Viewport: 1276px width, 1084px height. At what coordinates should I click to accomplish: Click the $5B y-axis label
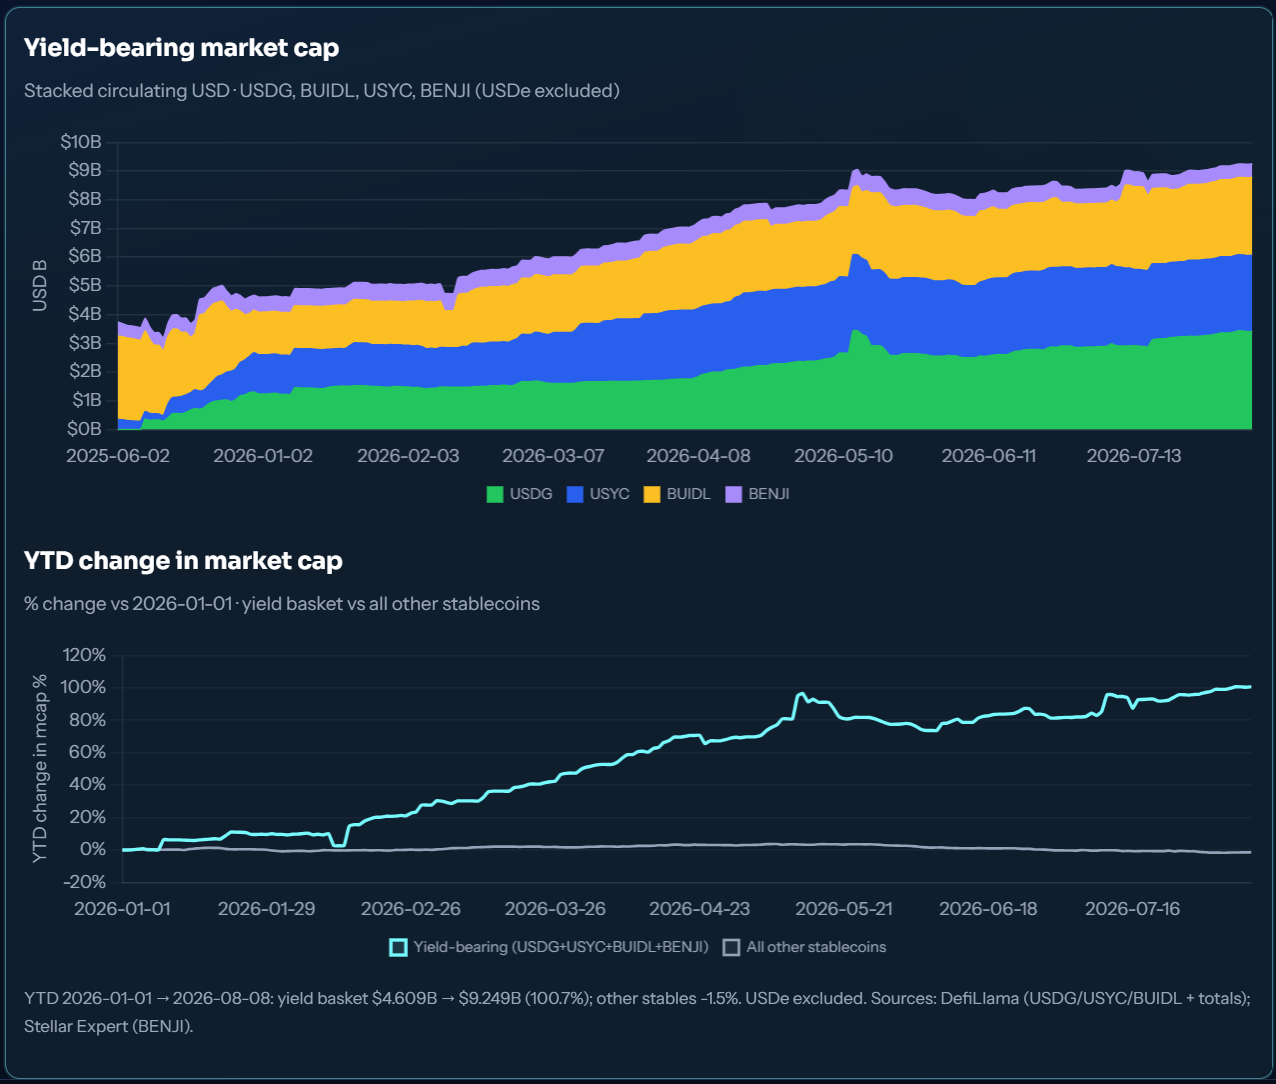point(85,285)
